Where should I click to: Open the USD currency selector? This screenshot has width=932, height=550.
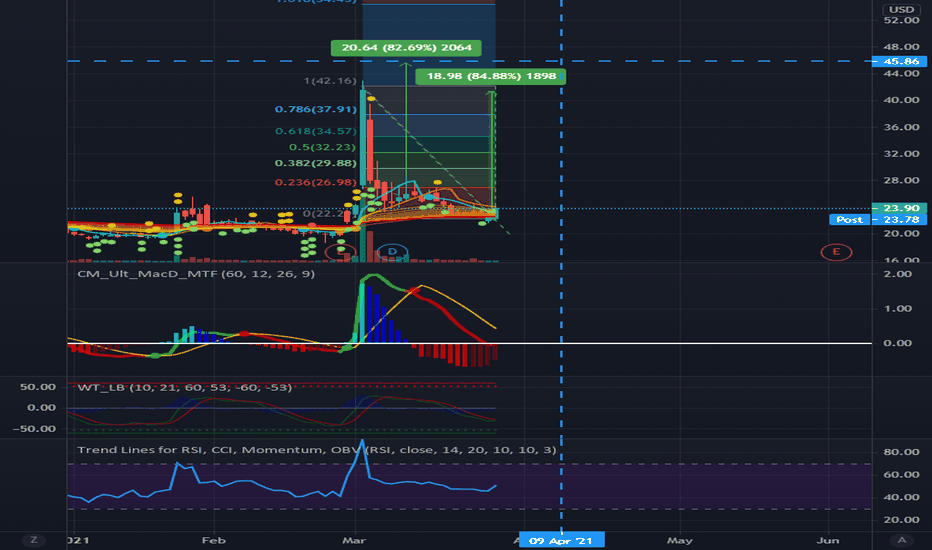902,9
